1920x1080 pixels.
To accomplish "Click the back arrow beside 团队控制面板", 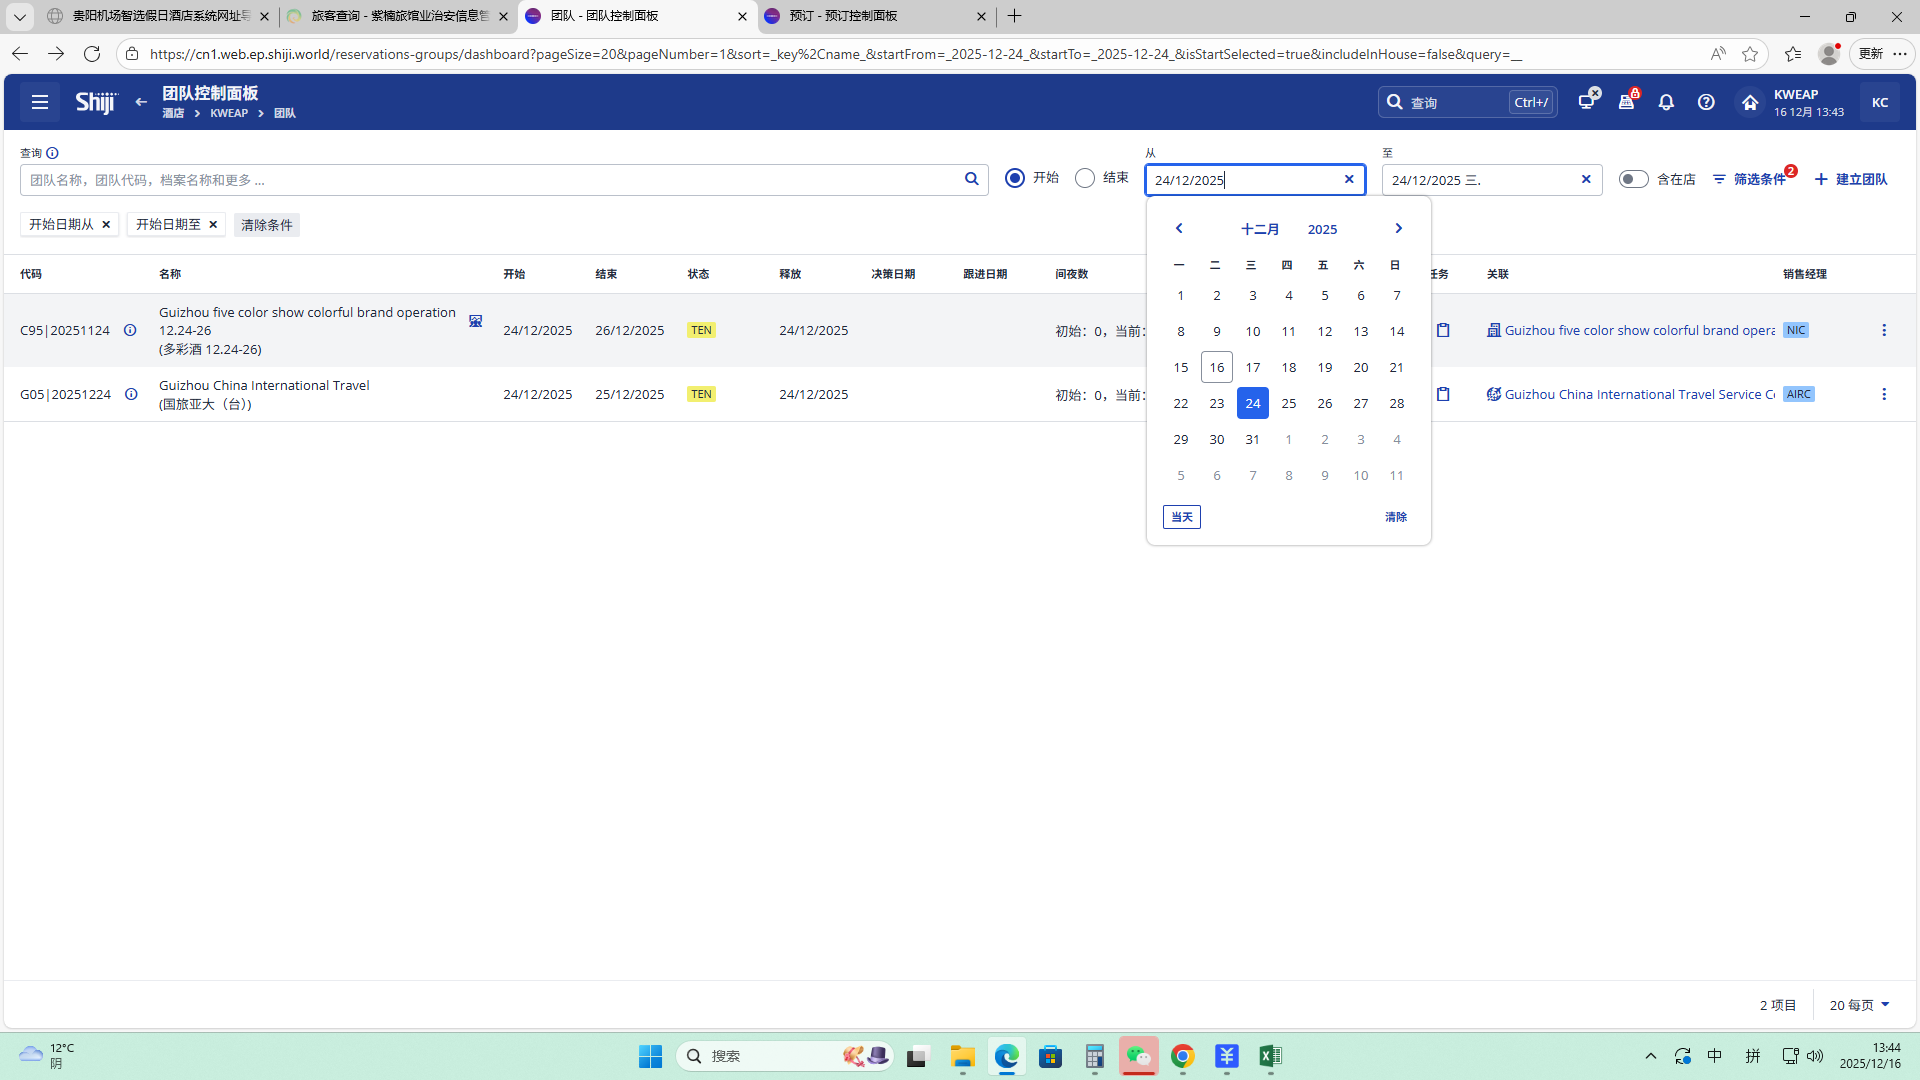I will click(x=141, y=102).
